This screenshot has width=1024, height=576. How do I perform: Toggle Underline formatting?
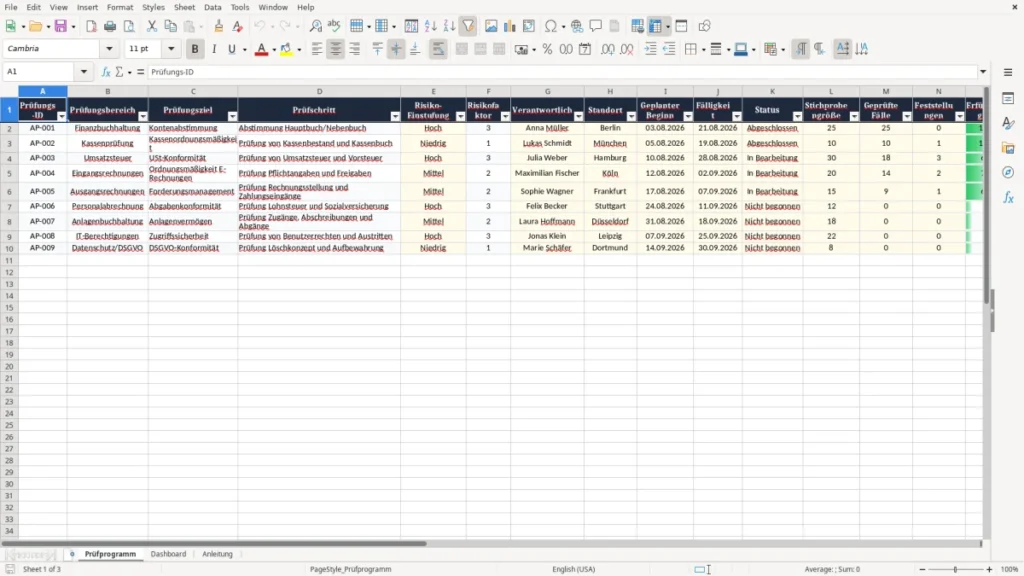click(231, 49)
